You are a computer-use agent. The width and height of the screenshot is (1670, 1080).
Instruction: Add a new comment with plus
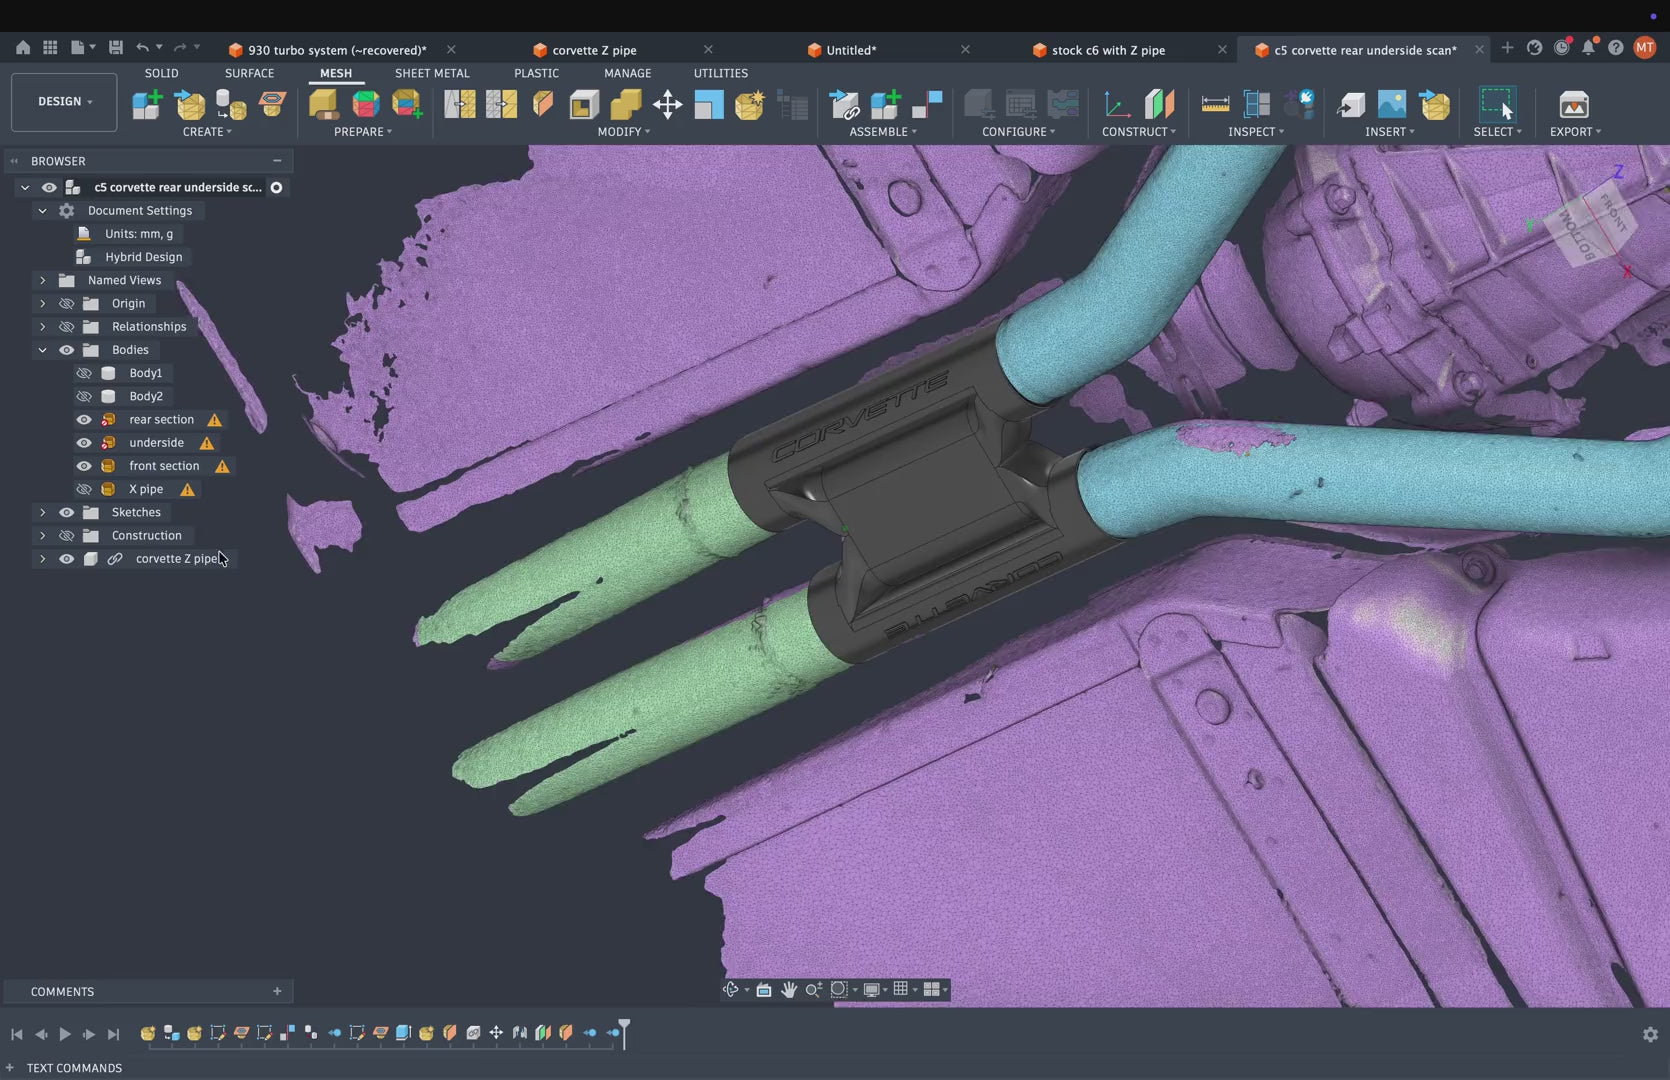(277, 991)
